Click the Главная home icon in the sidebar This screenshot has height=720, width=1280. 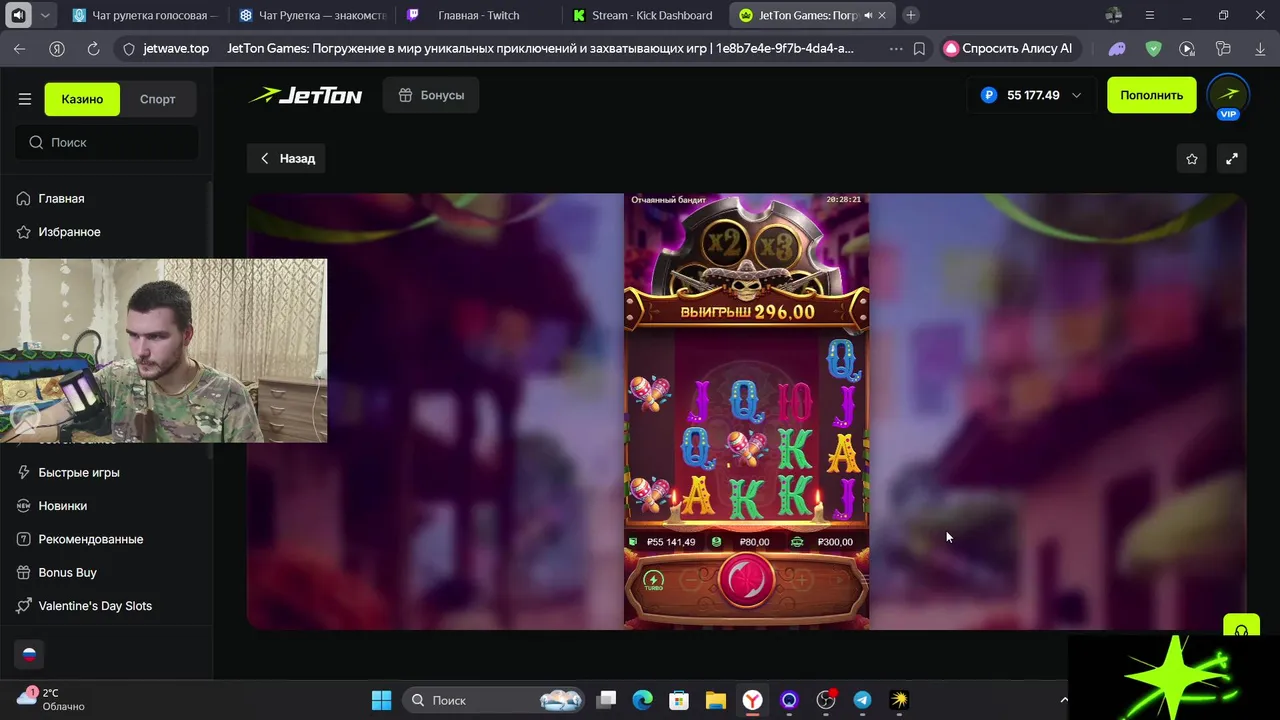(24, 198)
